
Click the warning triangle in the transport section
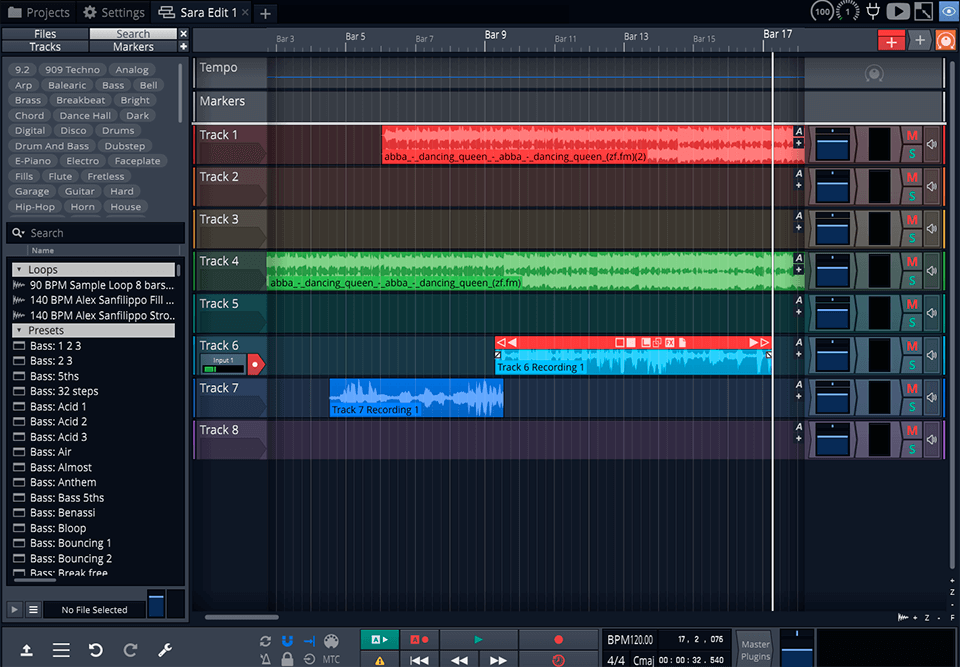380,659
